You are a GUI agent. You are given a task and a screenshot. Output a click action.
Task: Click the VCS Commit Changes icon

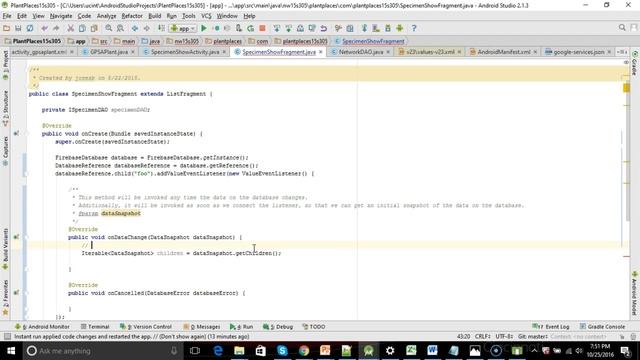(289, 28)
